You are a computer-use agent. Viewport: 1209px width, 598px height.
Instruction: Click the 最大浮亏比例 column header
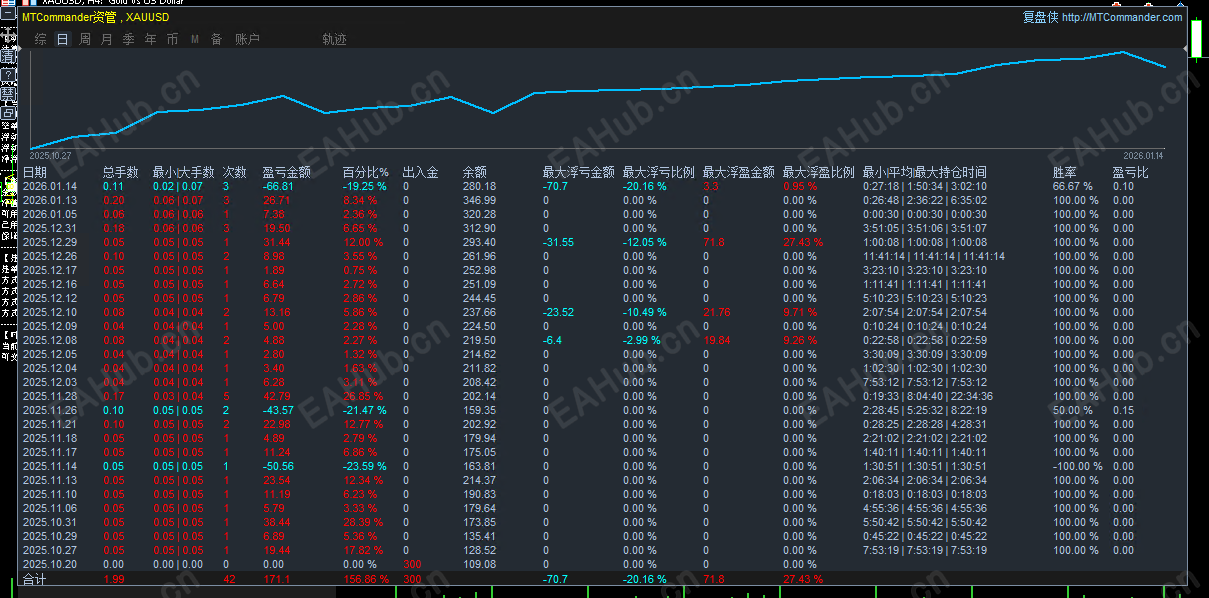pos(659,172)
